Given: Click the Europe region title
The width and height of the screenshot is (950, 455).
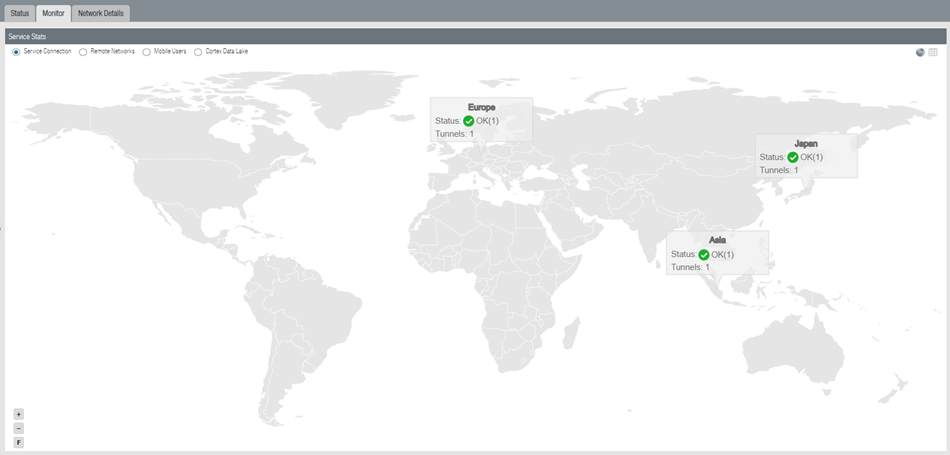Looking at the screenshot, I should (x=482, y=107).
